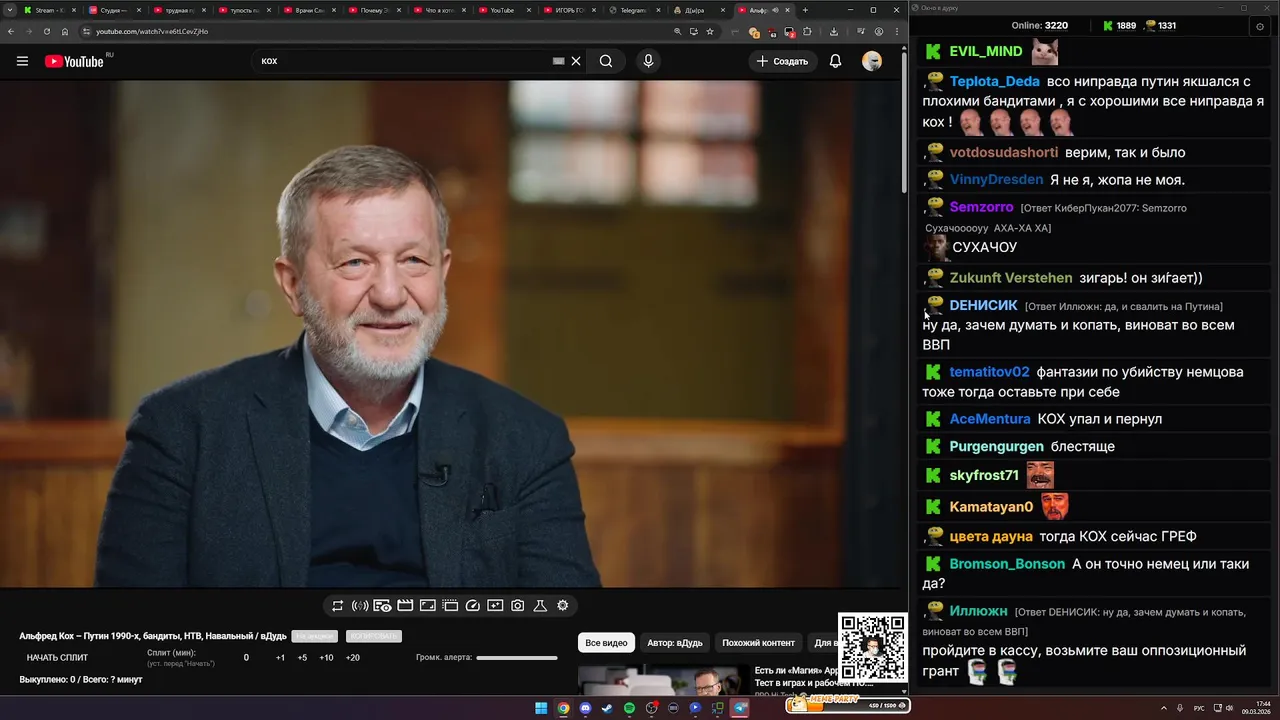This screenshot has height=720, width=1280.
Task: Switch to the 'Stream' browser tab
Action: (x=49, y=10)
